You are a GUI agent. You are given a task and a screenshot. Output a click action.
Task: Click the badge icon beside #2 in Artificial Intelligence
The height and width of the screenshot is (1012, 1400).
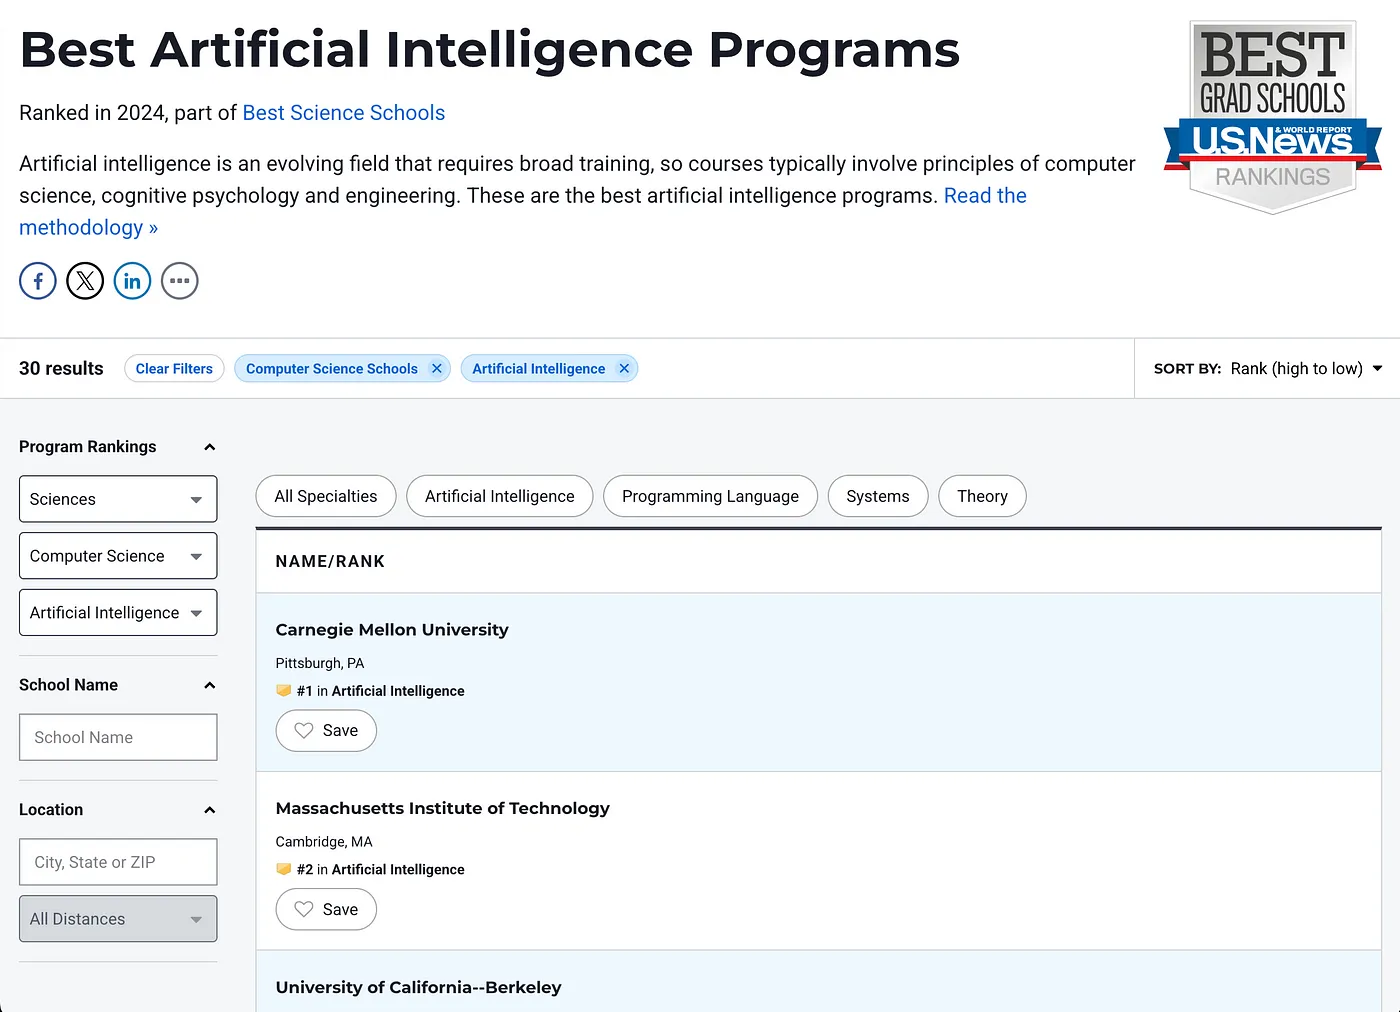(284, 869)
